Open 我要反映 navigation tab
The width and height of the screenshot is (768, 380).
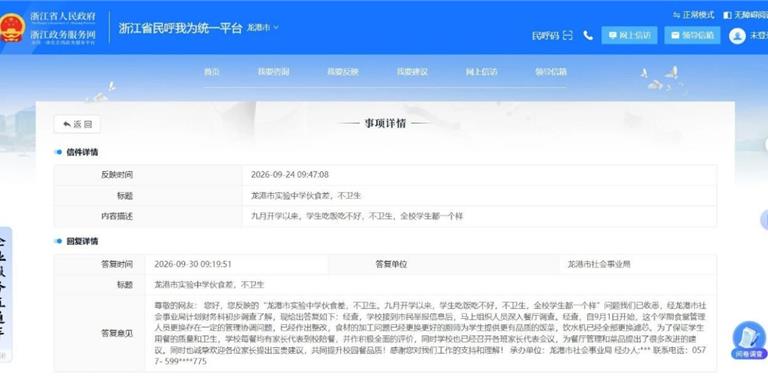(x=343, y=72)
